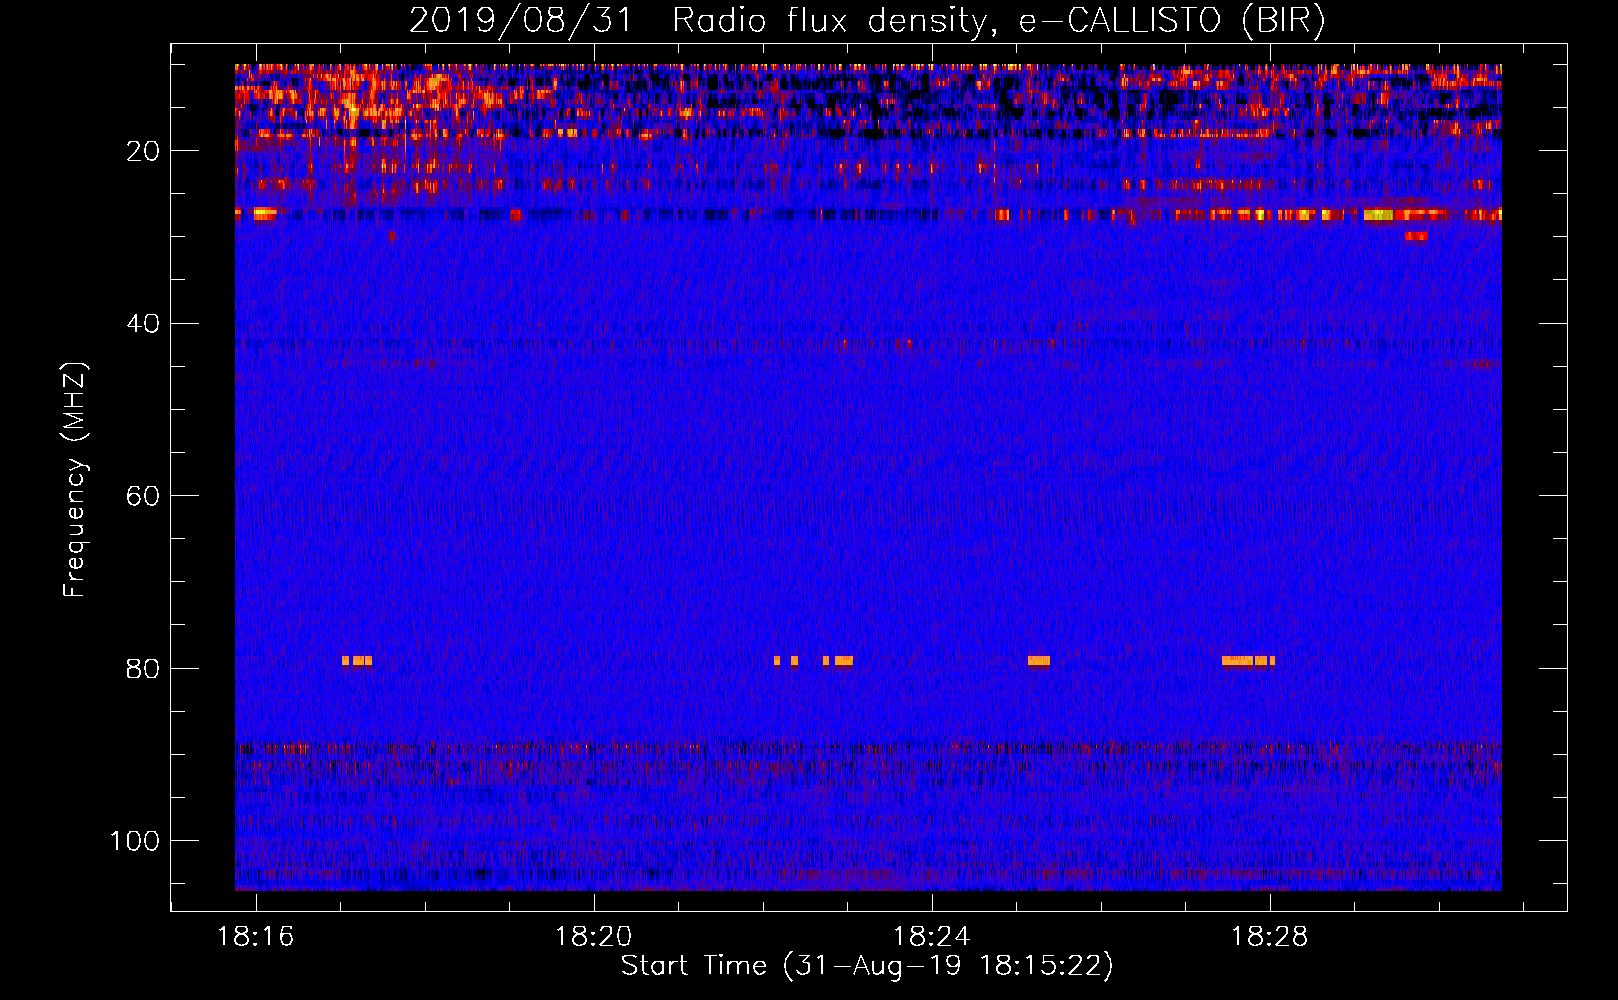Click the '100' frequency tick label
This screenshot has height=1000, width=1618.
[135, 841]
